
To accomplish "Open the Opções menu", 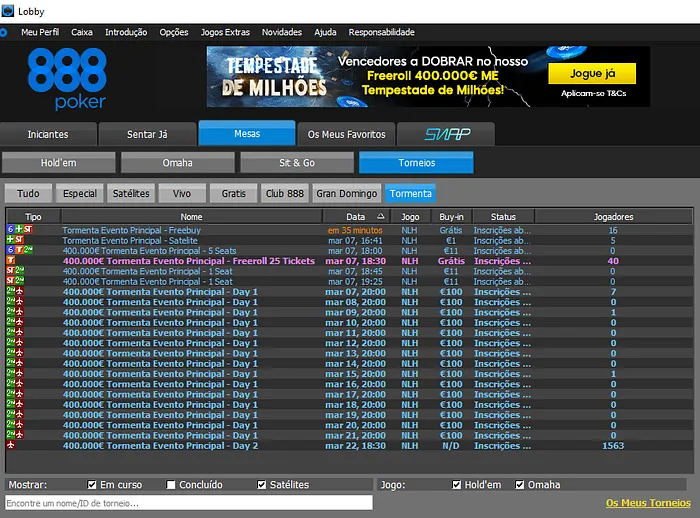I will [174, 32].
